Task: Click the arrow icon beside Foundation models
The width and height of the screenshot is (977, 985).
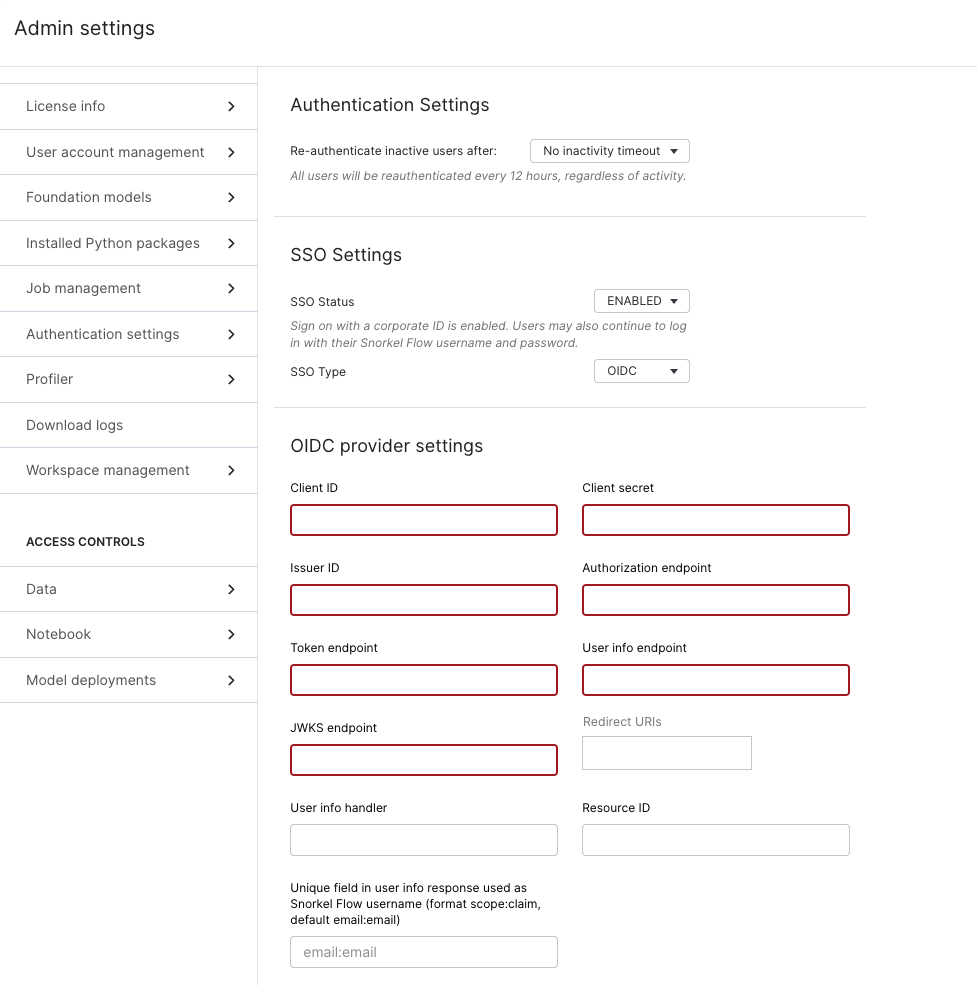Action: (x=231, y=198)
